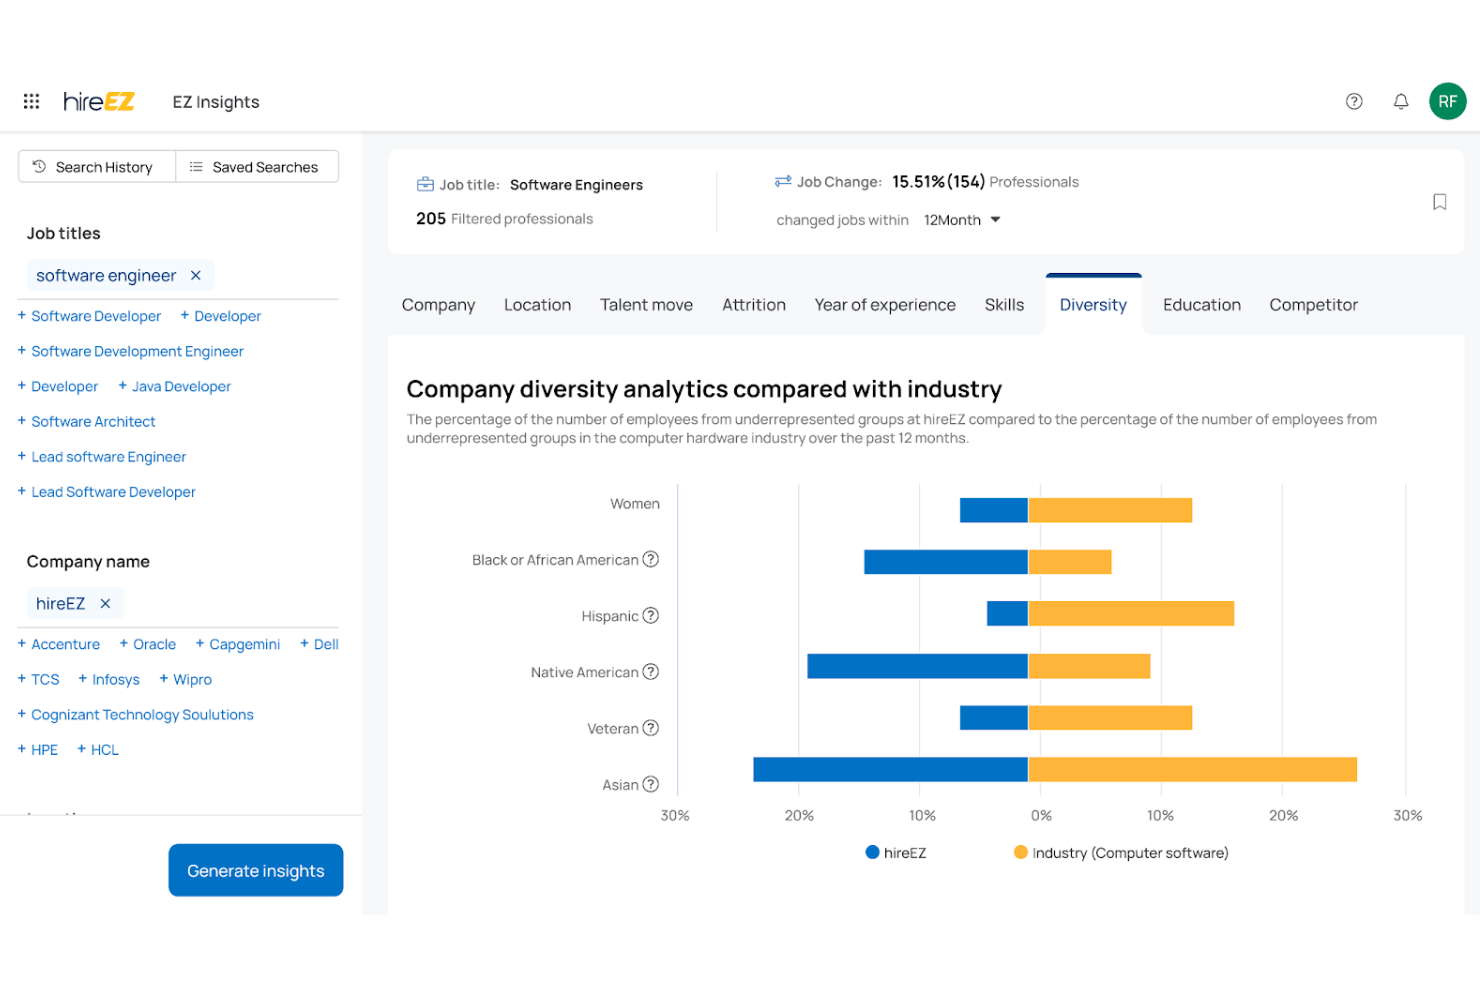The image size is (1480, 987).
Task: Open Saved Searches
Action: point(257,166)
